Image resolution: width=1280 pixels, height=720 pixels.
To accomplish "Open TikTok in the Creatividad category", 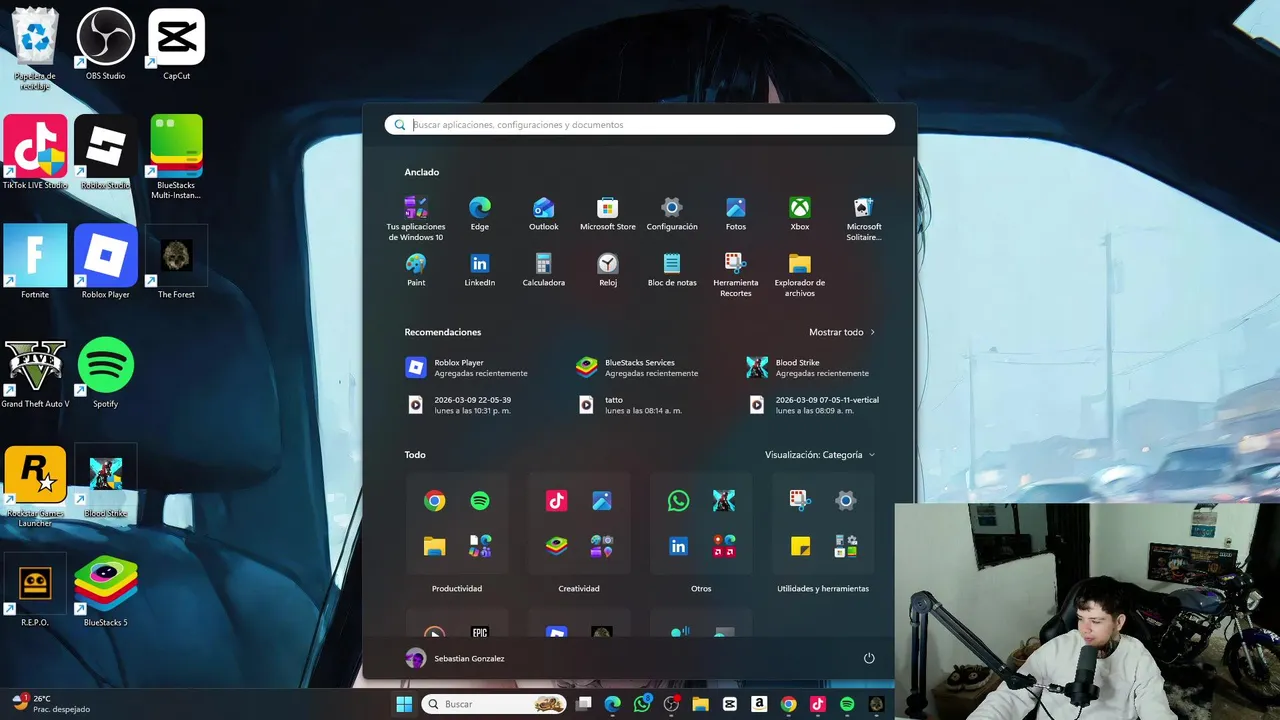I will (x=556, y=501).
